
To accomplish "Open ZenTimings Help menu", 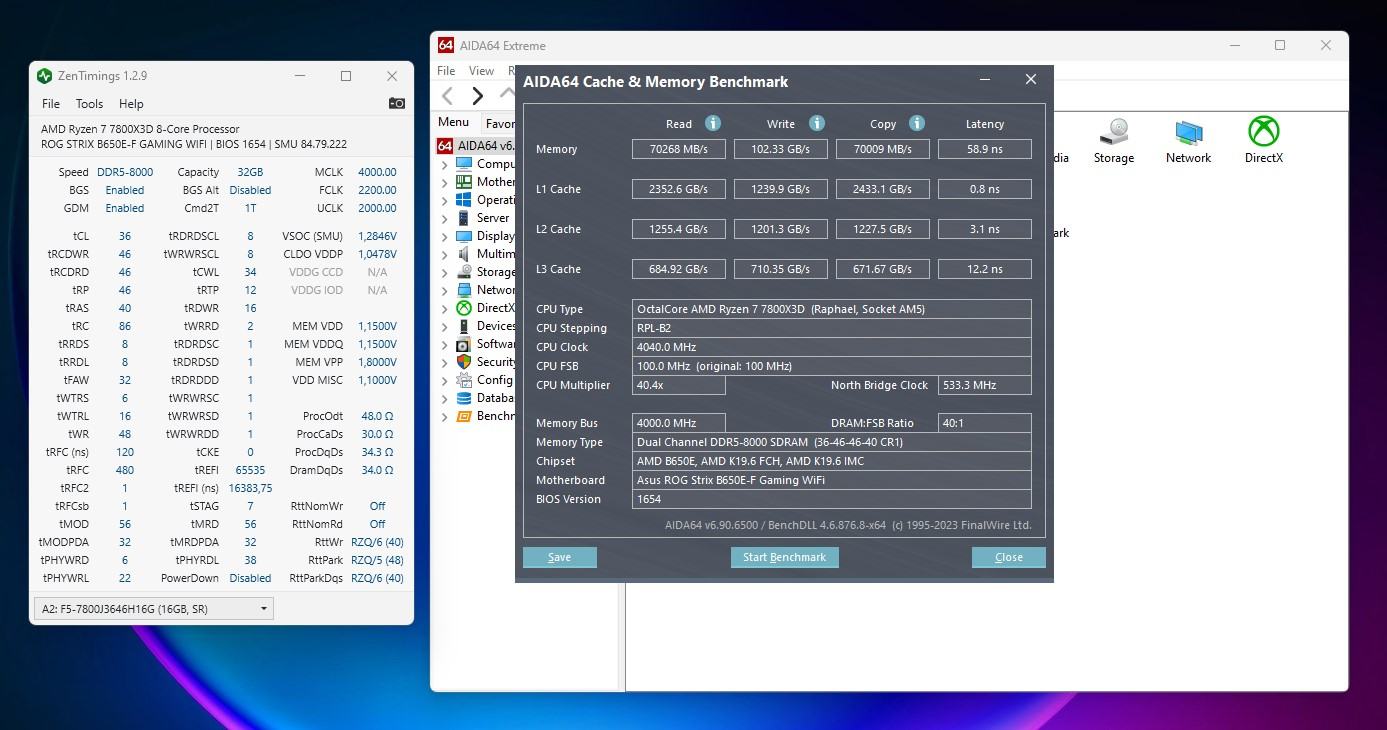I will point(131,103).
